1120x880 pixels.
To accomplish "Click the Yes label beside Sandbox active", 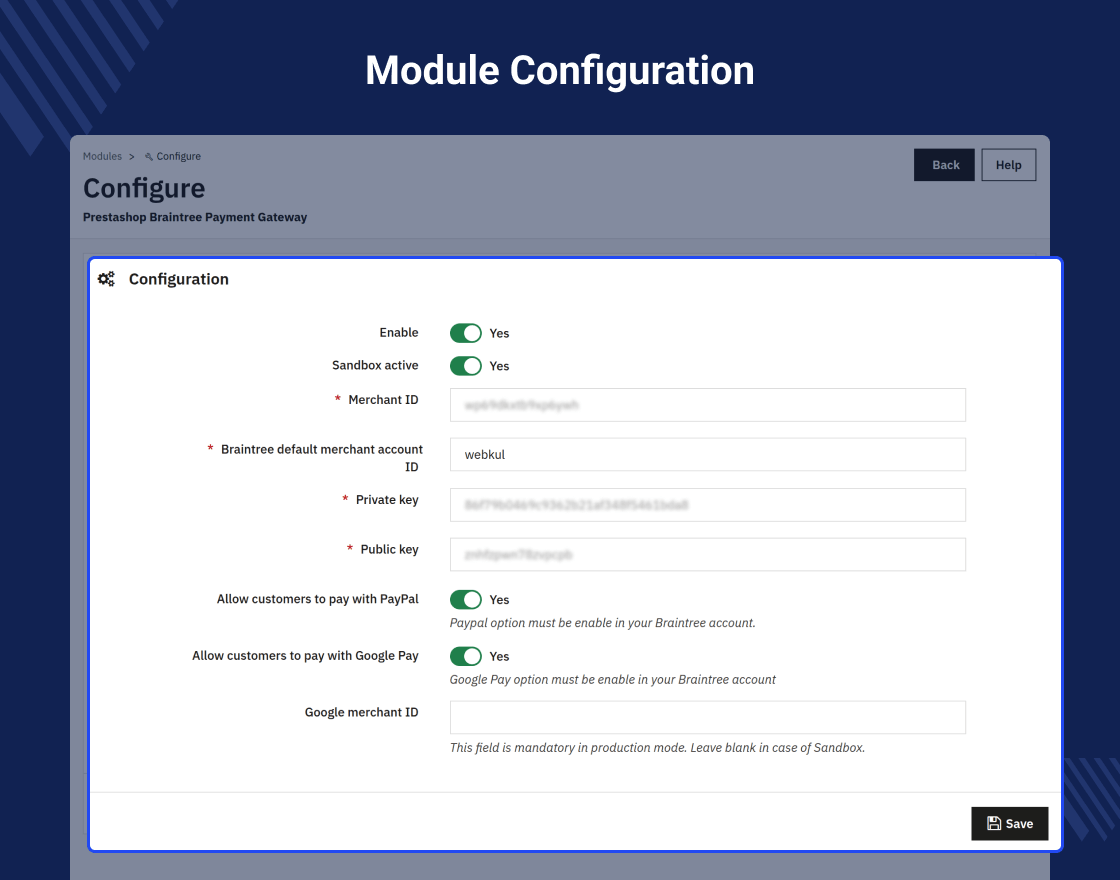I will (499, 366).
